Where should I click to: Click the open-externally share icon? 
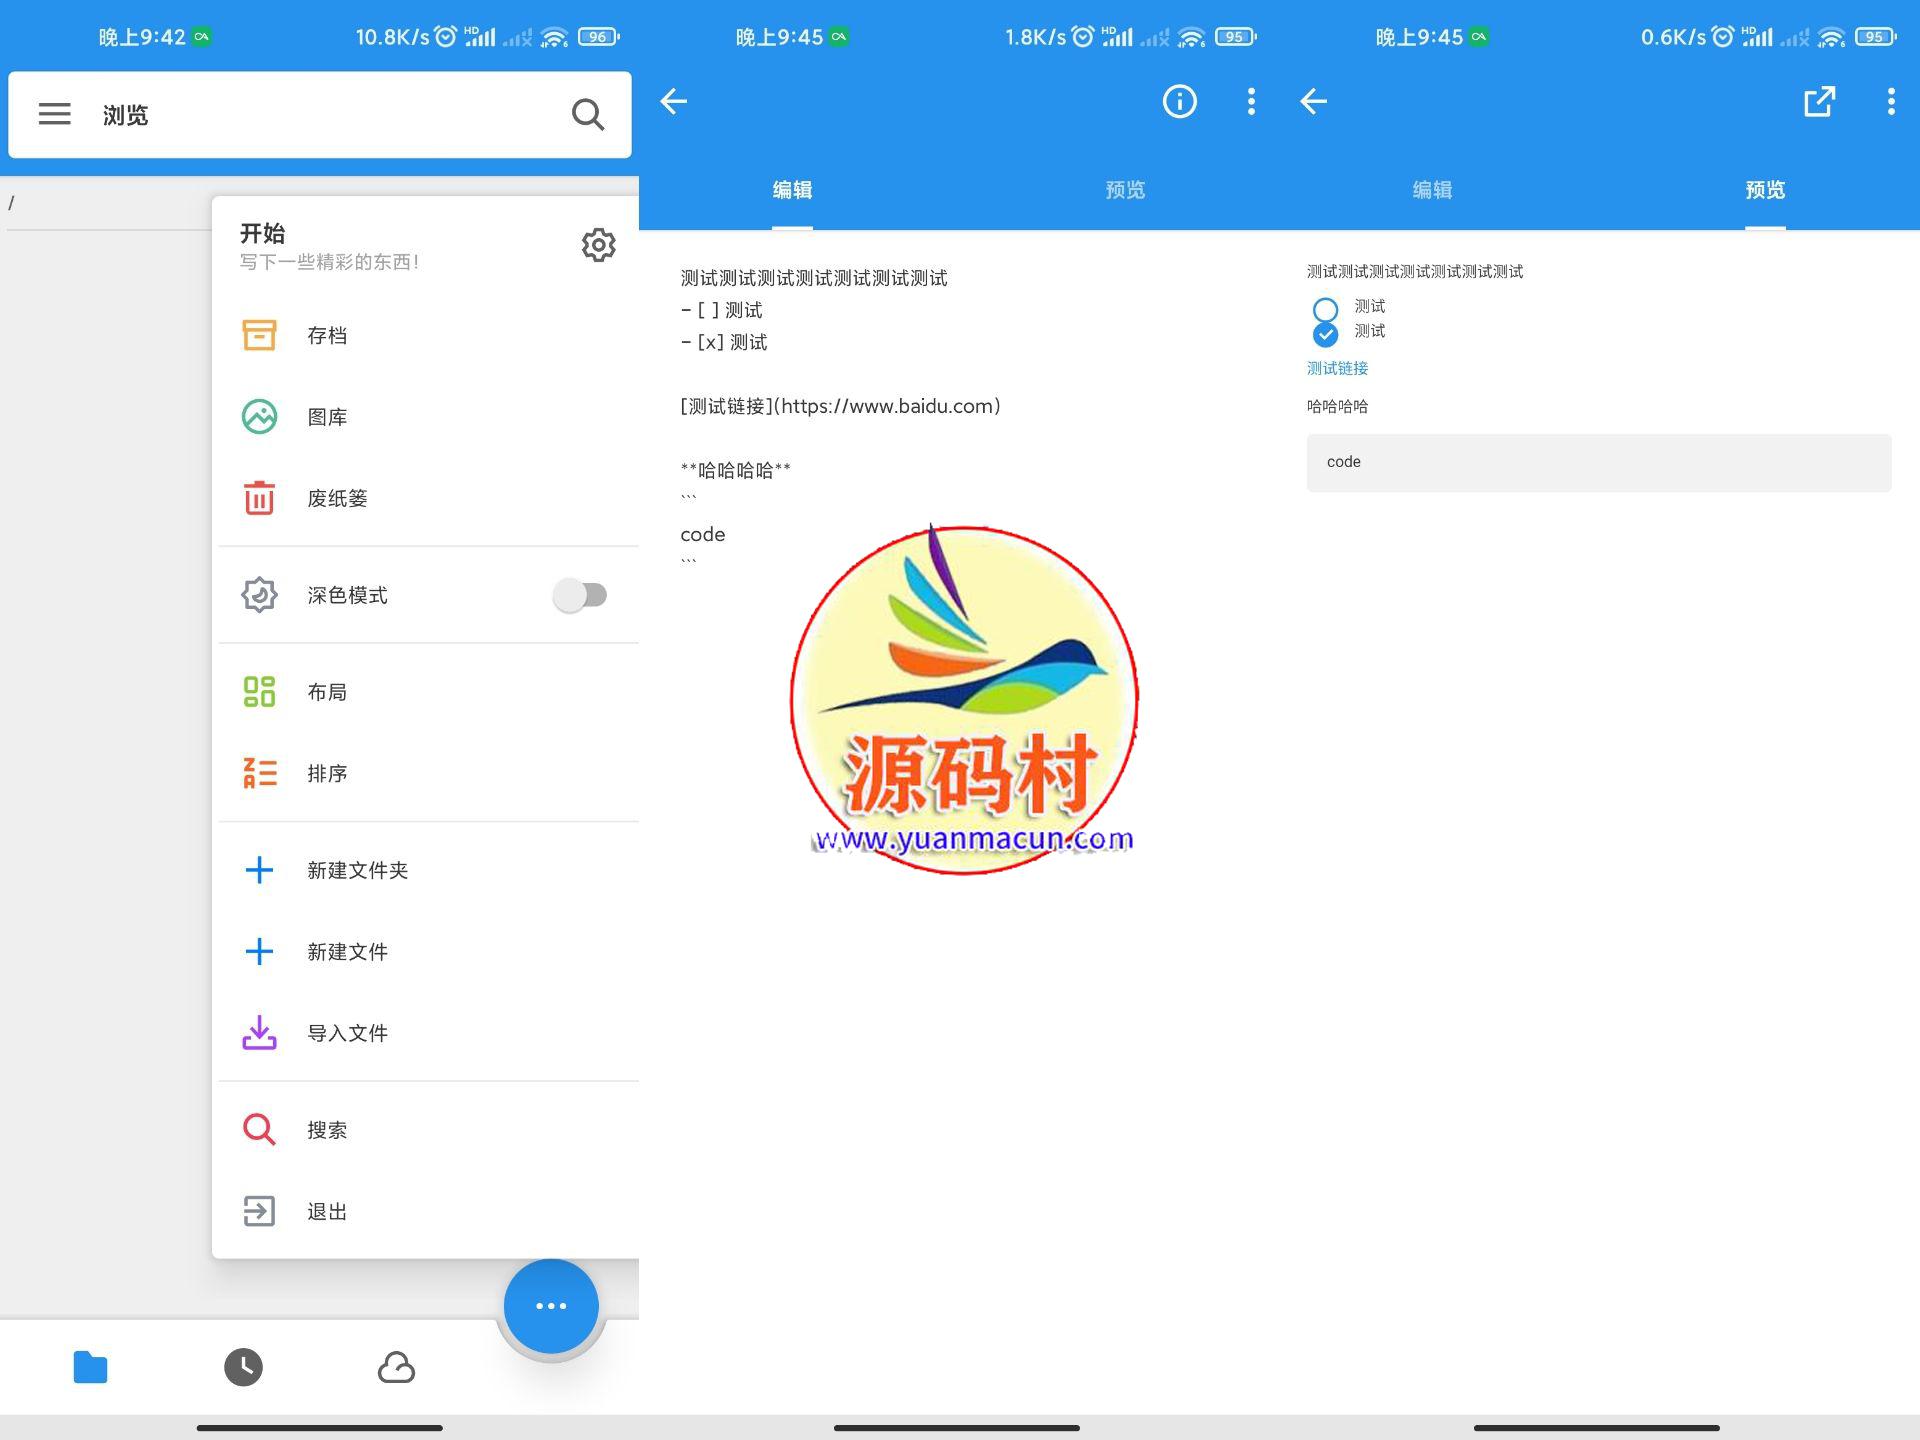[x=1819, y=101]
